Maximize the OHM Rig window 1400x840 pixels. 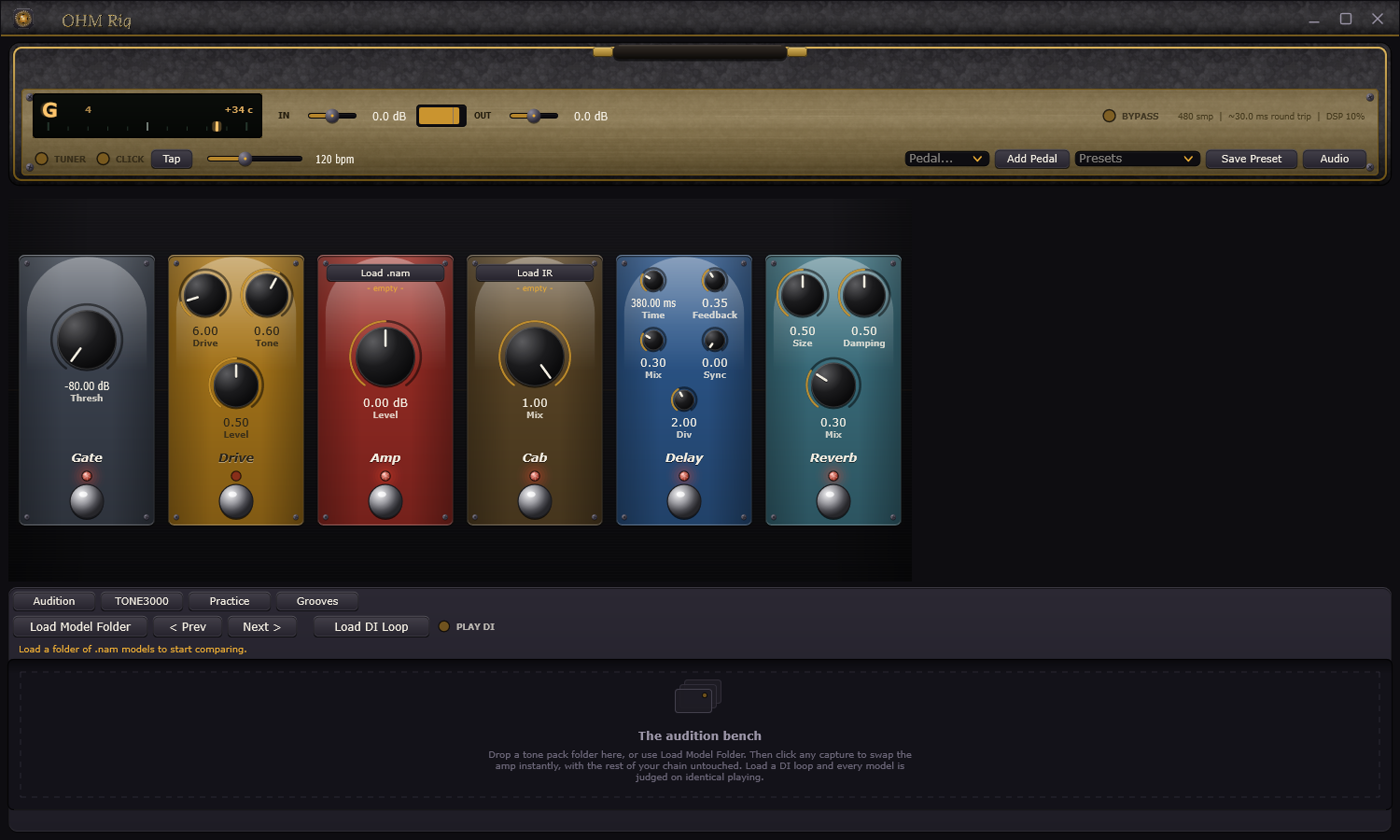click(1346, 18)
